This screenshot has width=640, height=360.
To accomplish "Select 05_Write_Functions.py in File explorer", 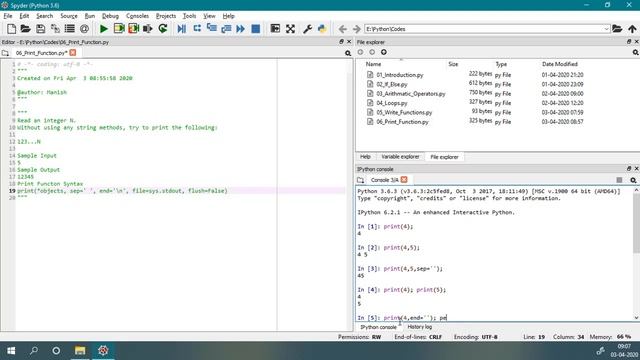I will point(404,113).
